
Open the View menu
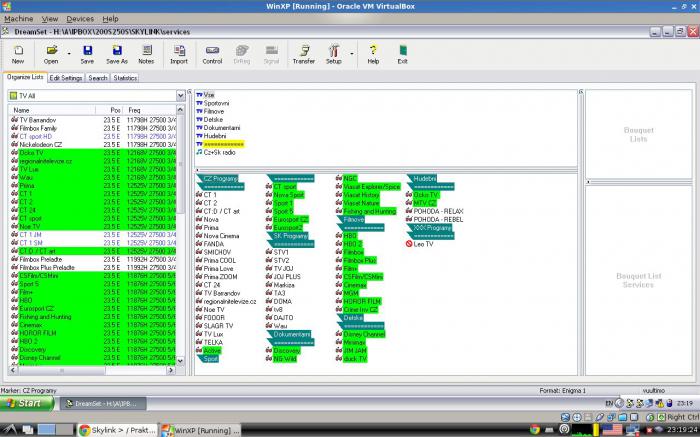[x=50, y=19]
